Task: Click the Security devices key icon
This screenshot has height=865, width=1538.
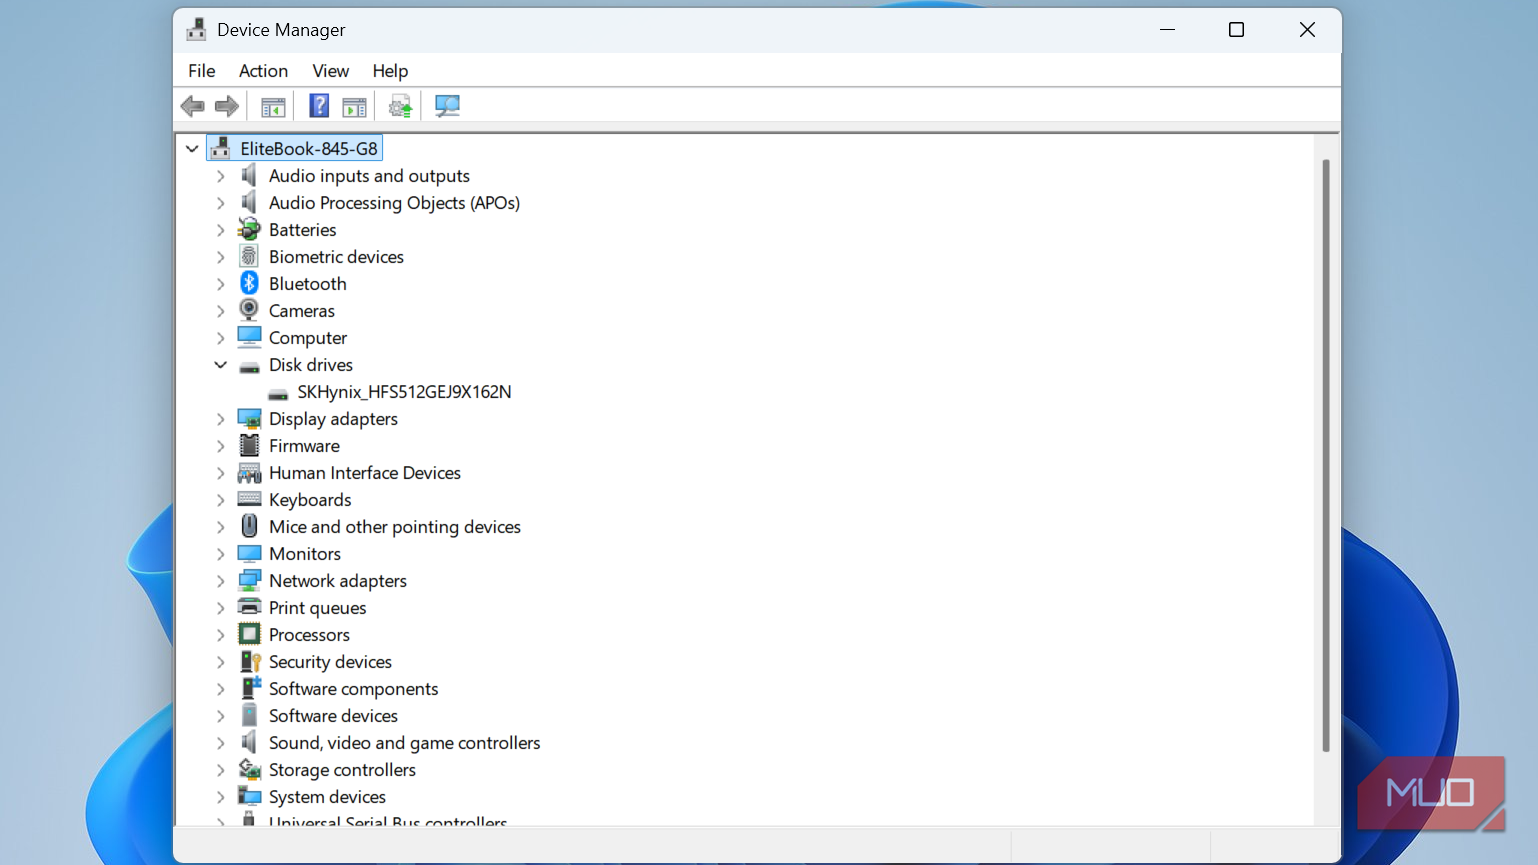Action: (x=249, y=662)
